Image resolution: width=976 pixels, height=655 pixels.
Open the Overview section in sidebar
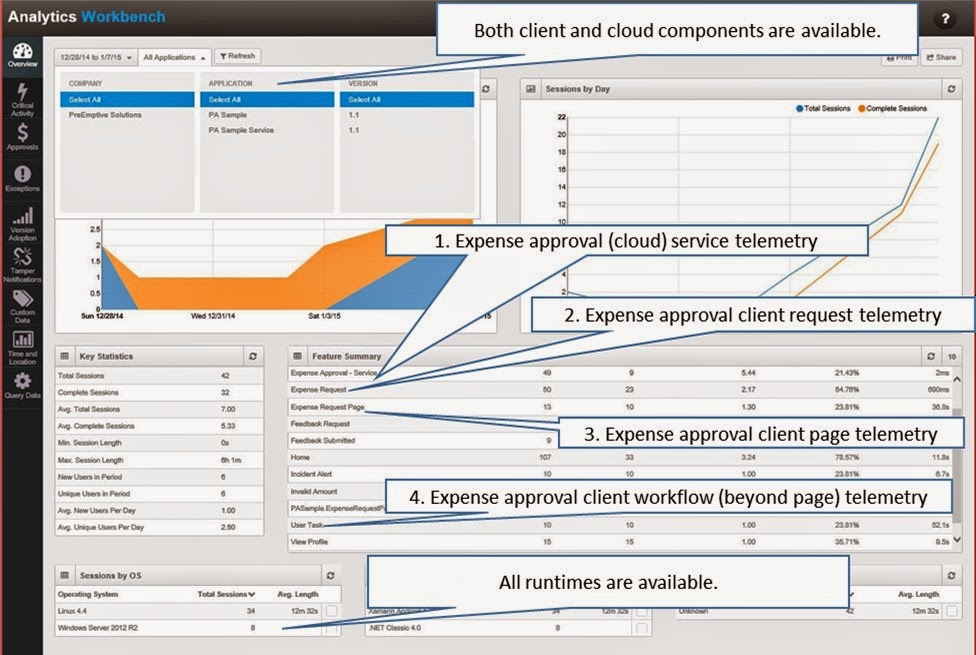[x=22, y=55]
